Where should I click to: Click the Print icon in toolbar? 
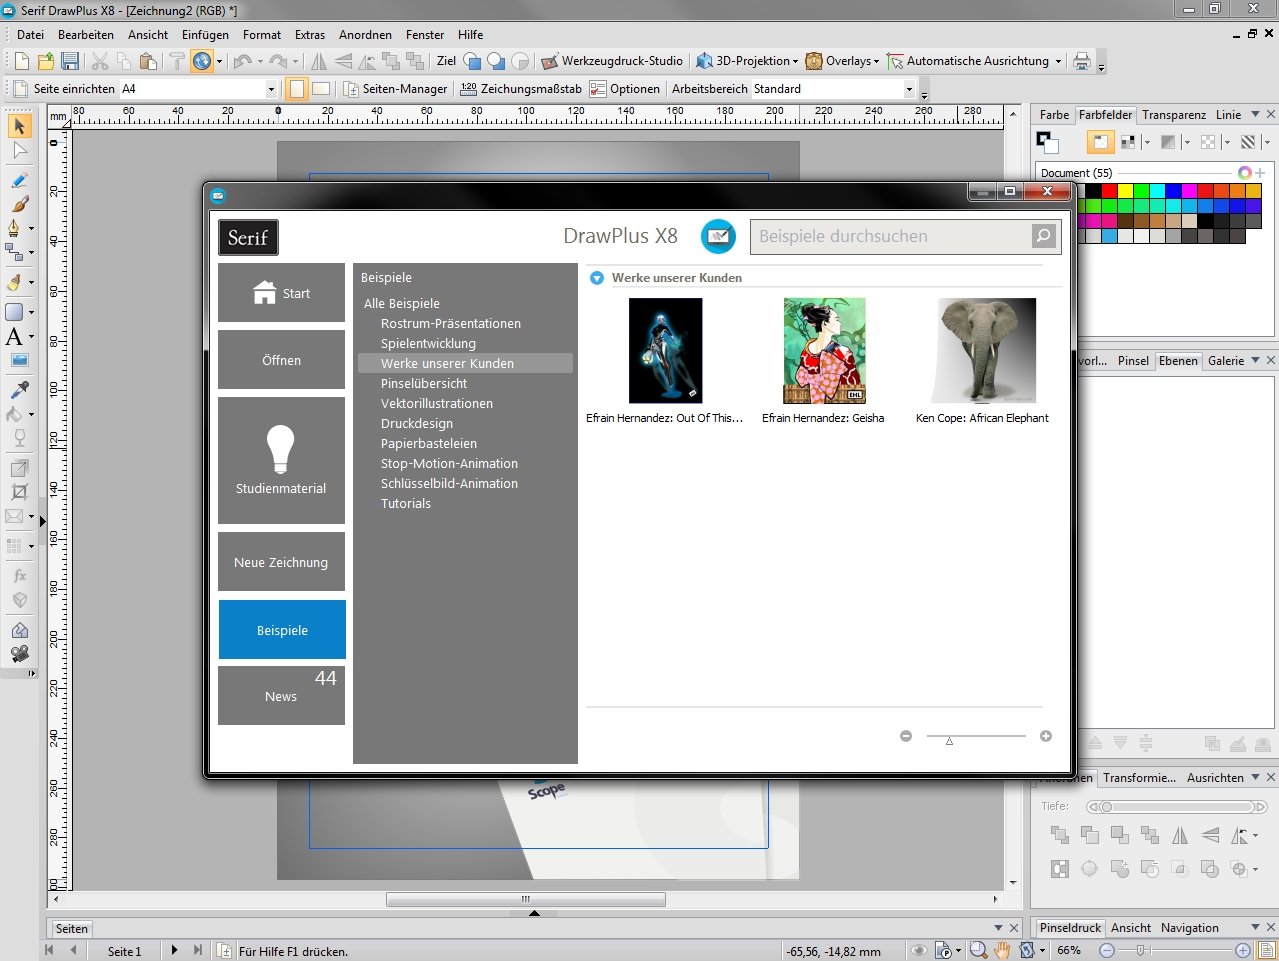pyautogui.click(x=1082, y=61)
